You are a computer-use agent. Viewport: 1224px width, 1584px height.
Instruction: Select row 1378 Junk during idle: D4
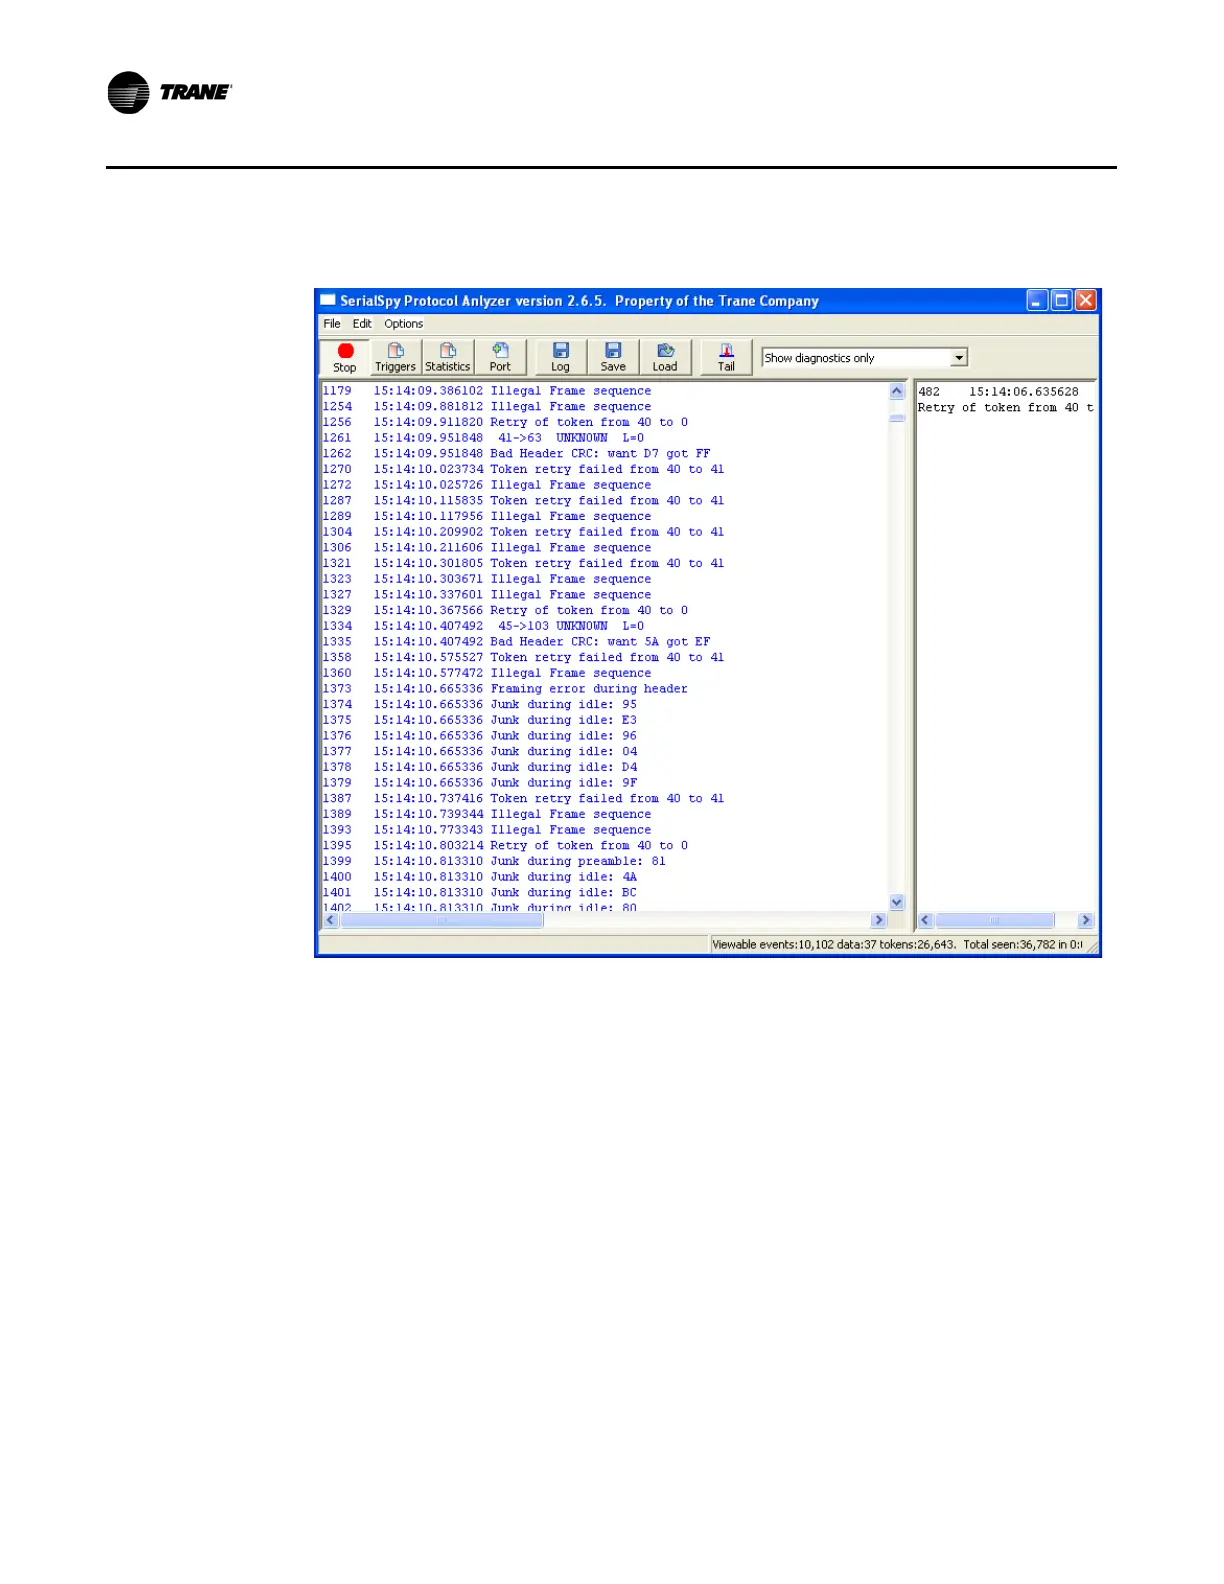coord(480,767)
